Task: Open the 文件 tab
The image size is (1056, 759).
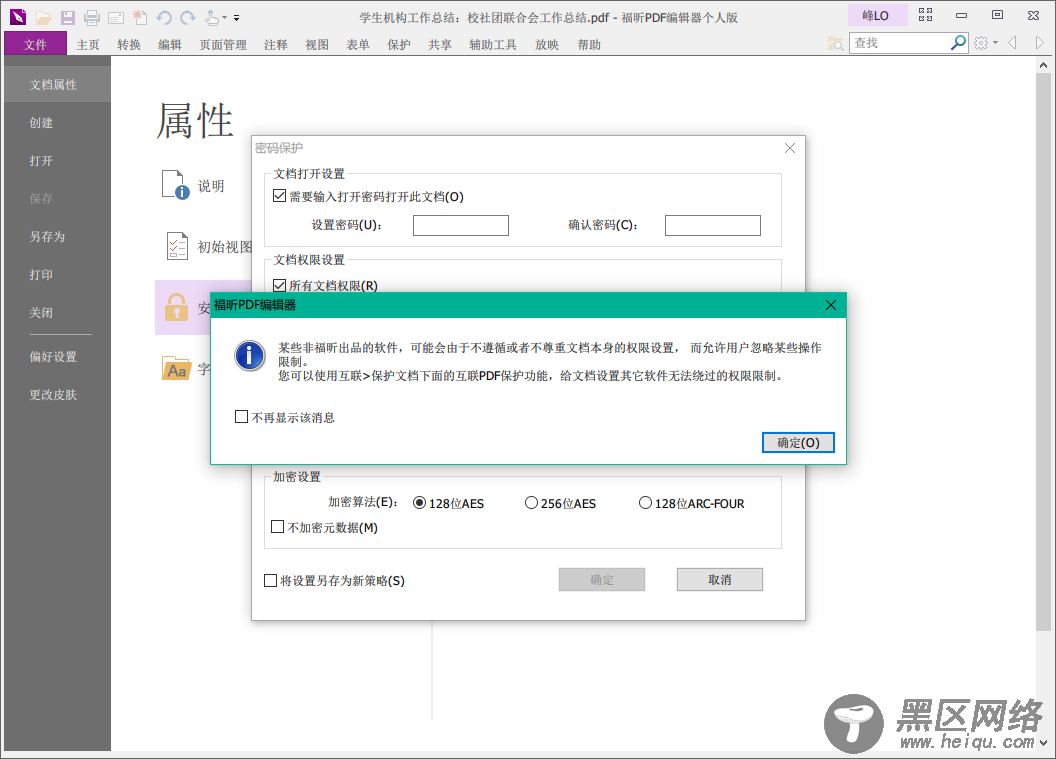Action: pos(35,44)
